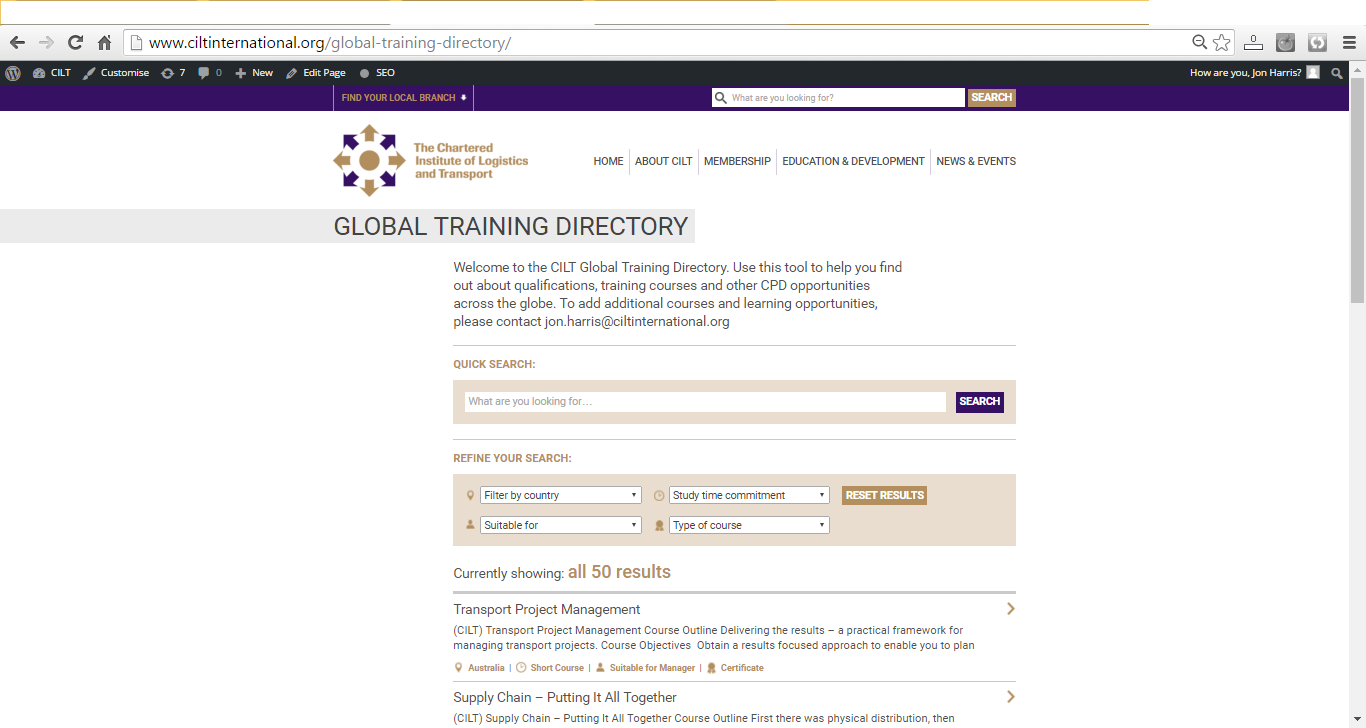Open Type of course dropdown
The width and height of the screenshot is (1366, 728).
click(x=749, y=525)
